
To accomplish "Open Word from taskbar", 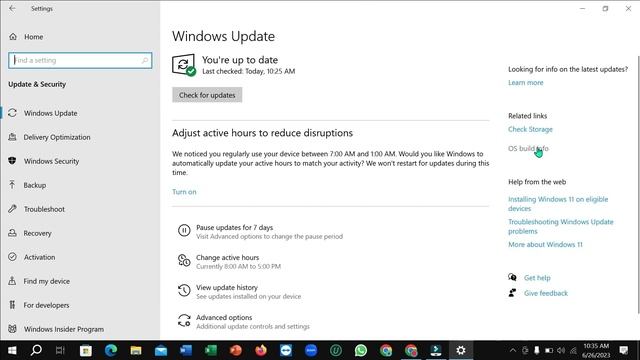I will [x=186, y=350].
